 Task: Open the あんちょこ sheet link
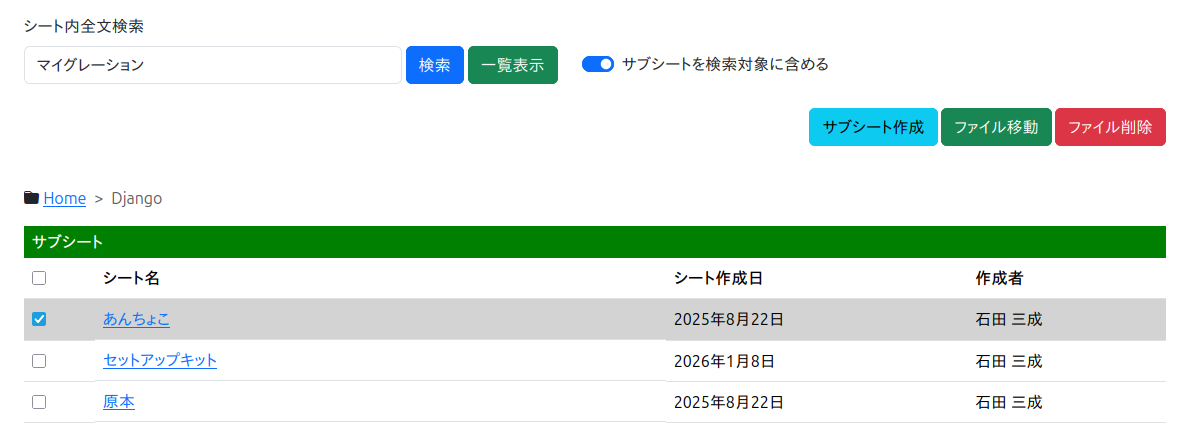click(x=136, y=320)
